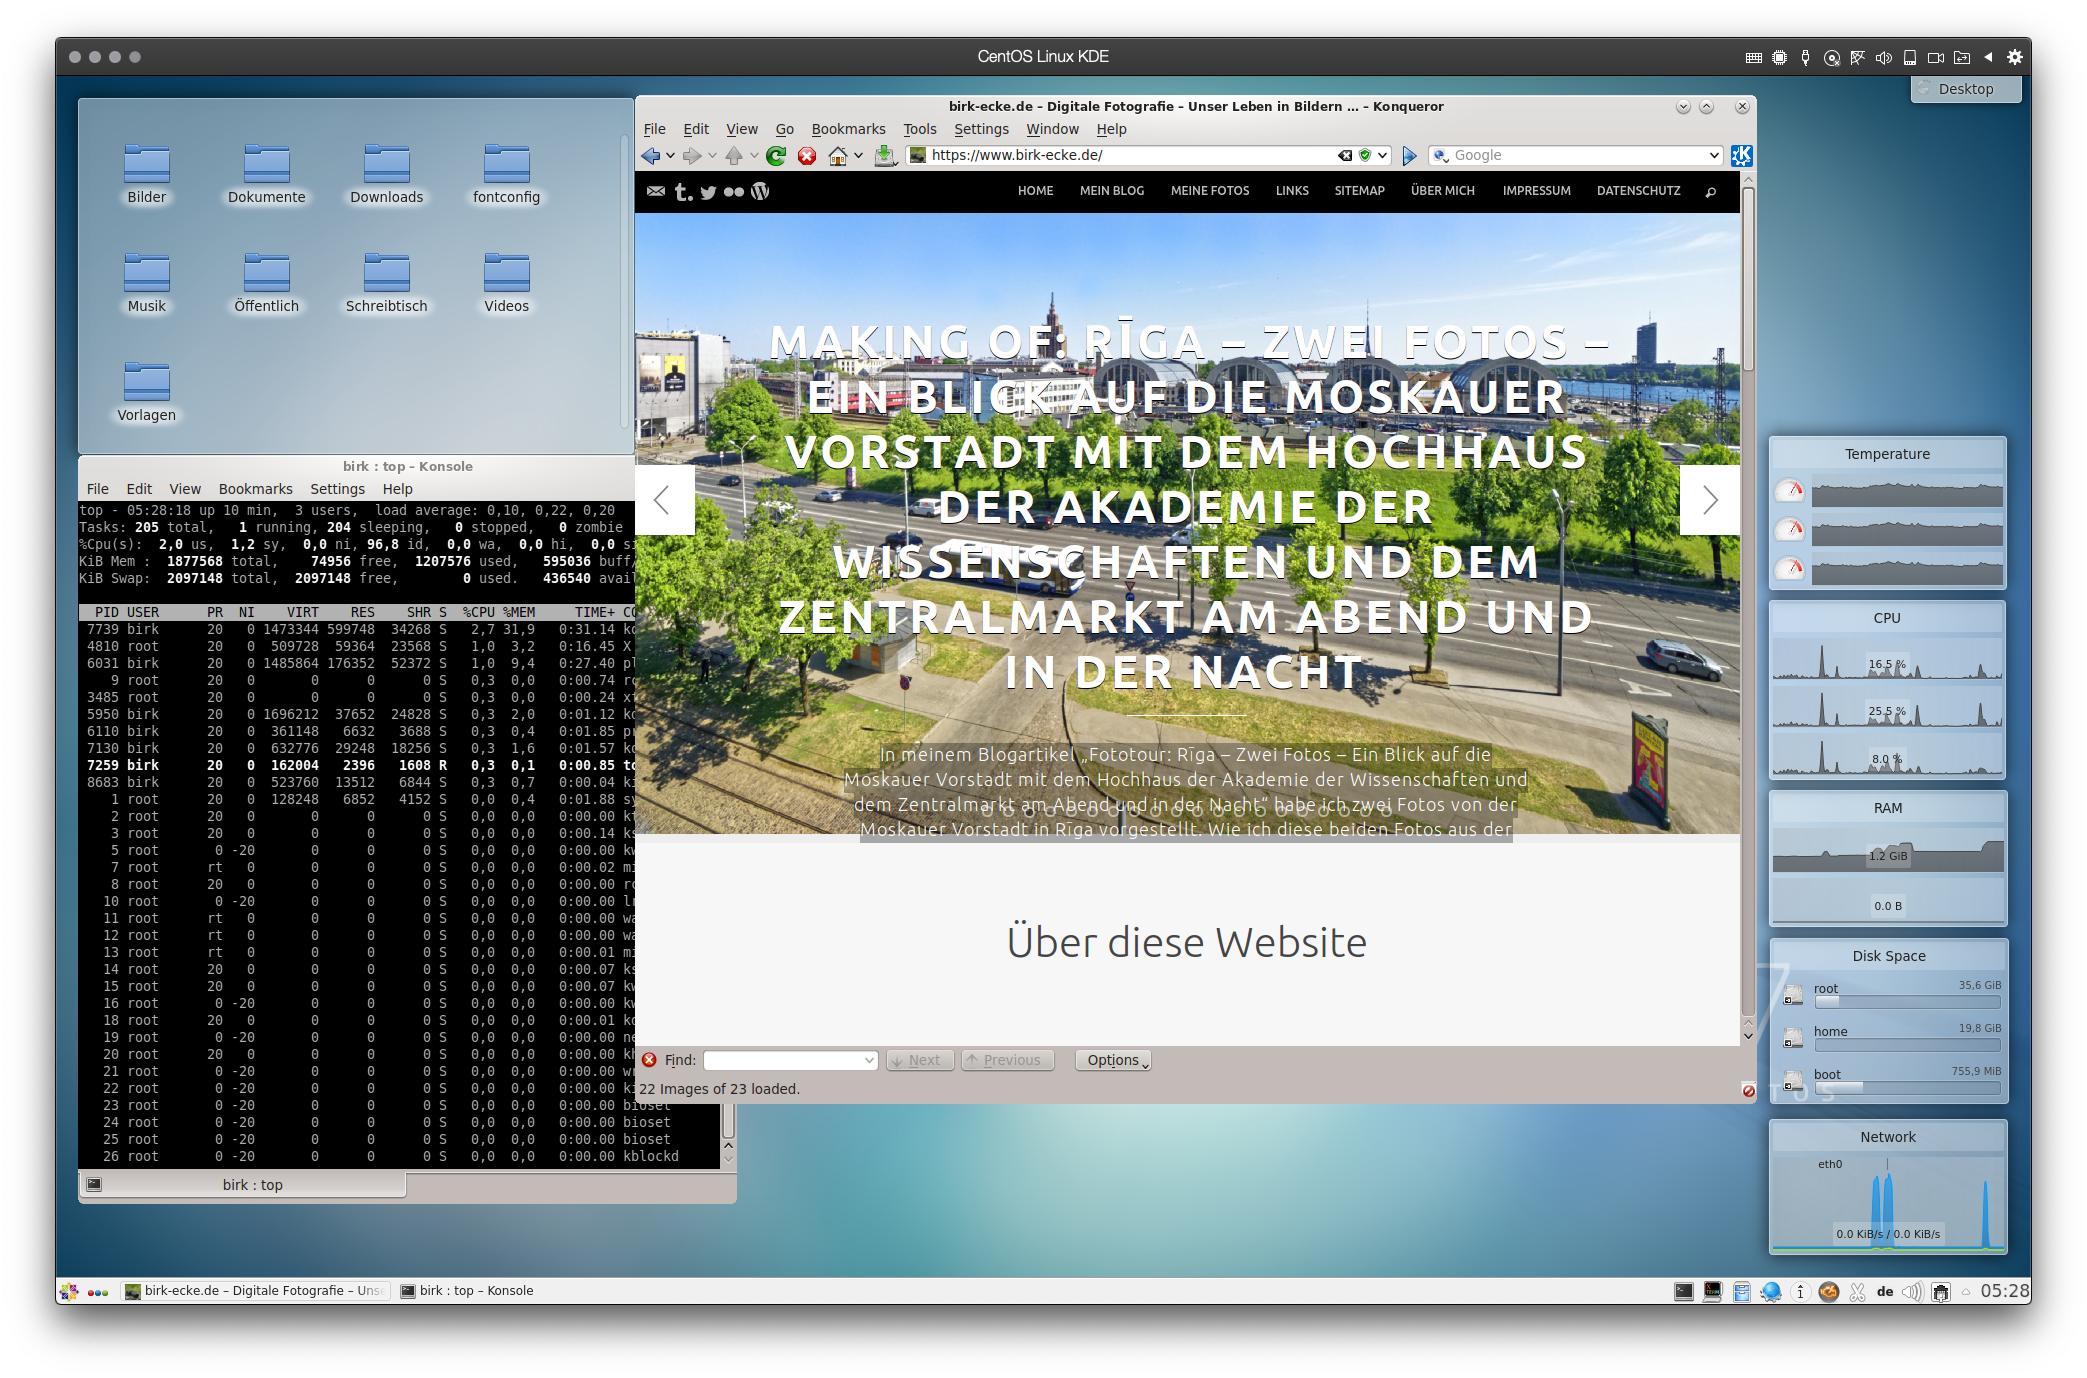This screenshot has height=1378, width=2087.
Task: Click the green security shield in URL bar
Action: 1365,155
